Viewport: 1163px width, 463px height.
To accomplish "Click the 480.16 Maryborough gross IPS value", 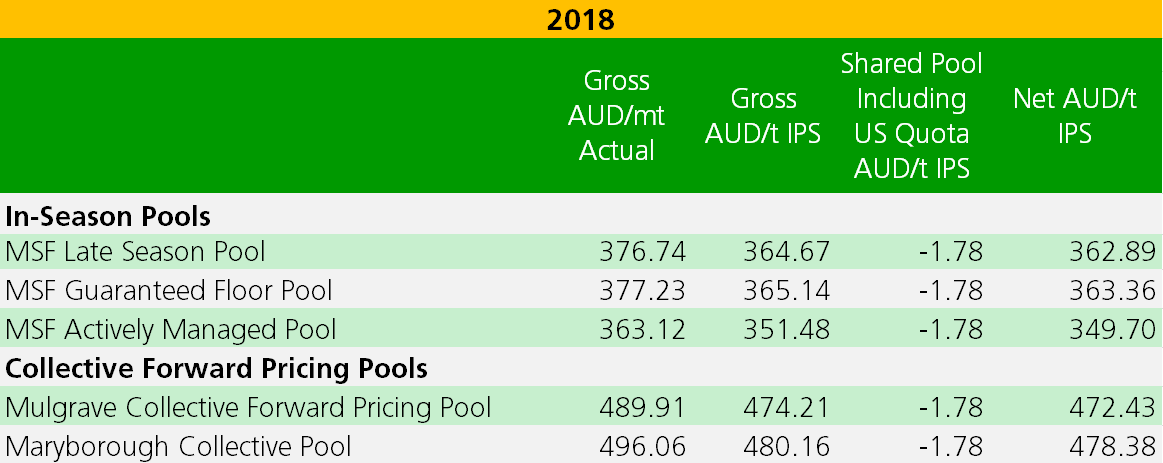I will pos(787,447).
